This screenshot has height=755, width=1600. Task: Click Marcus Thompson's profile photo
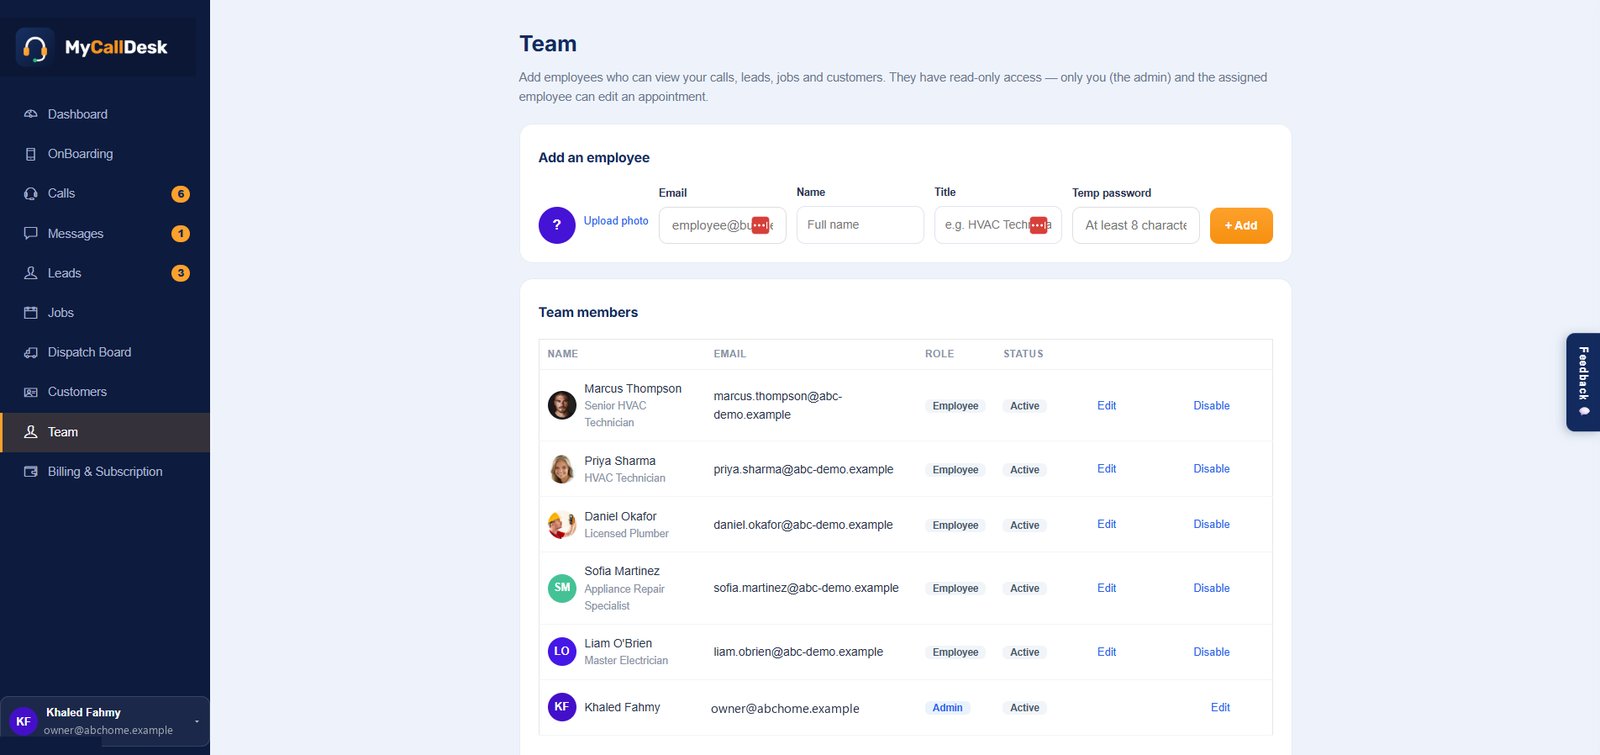point(562,405)
